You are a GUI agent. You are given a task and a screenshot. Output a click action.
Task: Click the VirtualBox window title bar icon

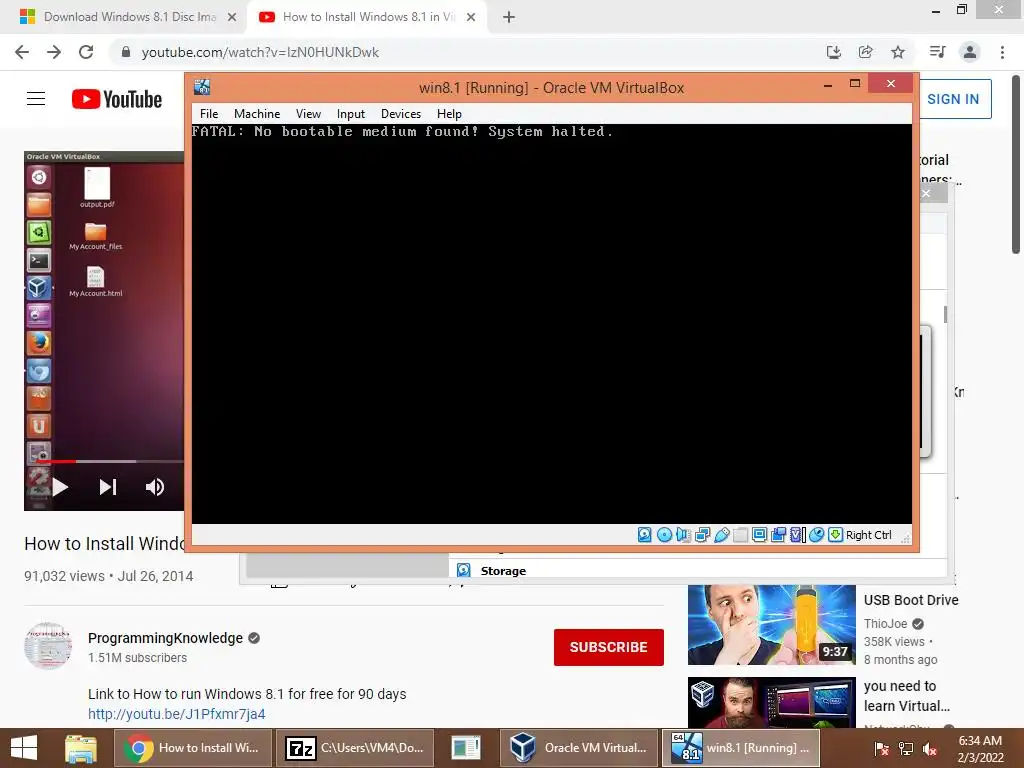click(202, 87)
